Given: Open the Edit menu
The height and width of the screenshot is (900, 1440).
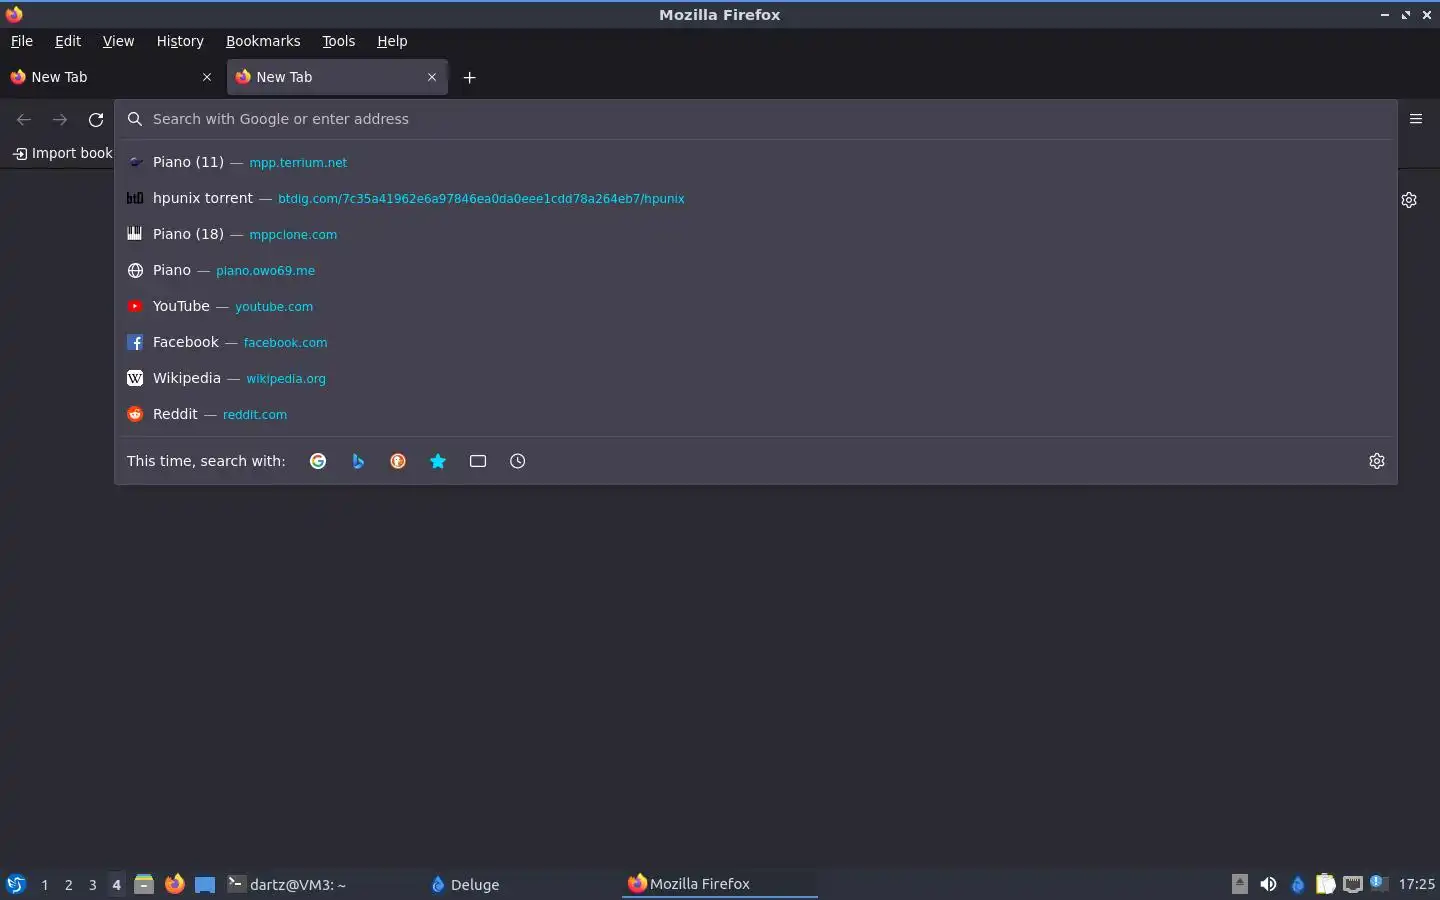Looking at the screenshot, I should (68, 41).
